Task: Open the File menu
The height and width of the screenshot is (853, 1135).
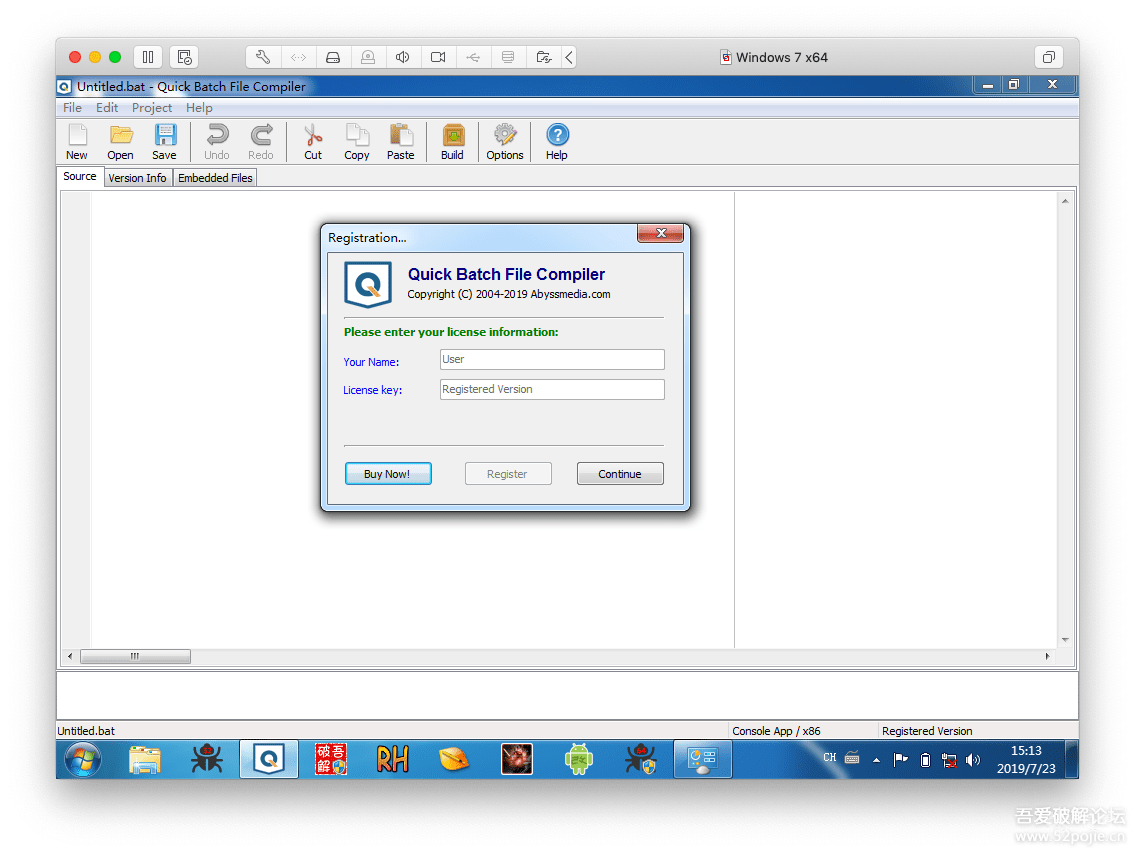Action: coord(72,108)
